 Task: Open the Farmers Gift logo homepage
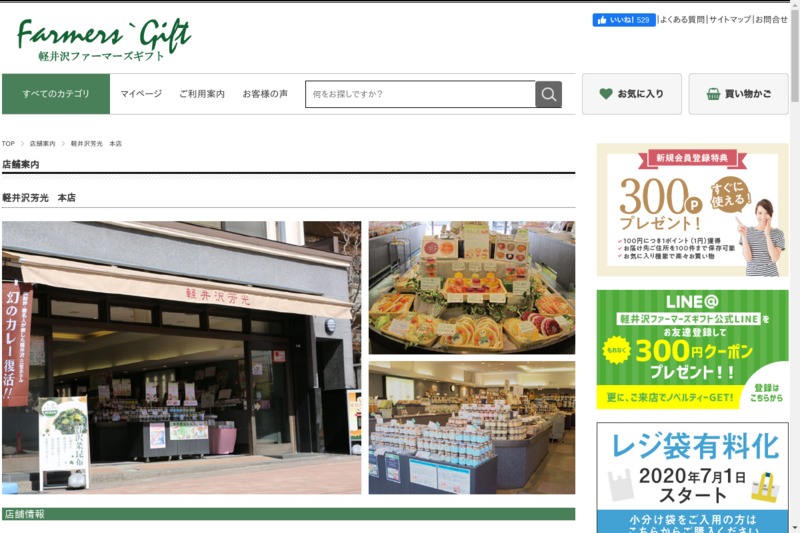tap(104, 40)
